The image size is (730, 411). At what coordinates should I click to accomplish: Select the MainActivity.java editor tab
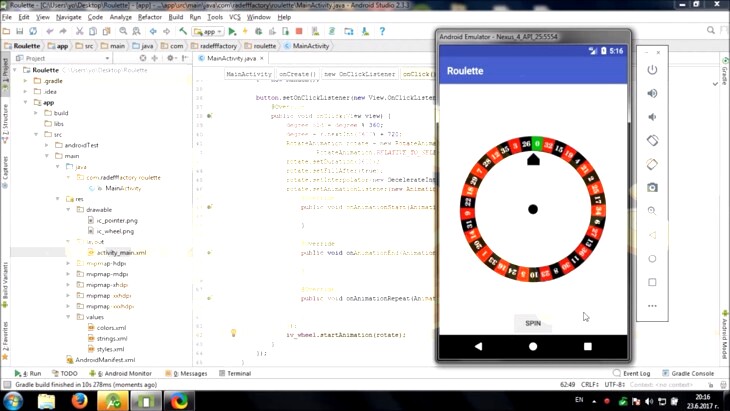tap(231, 58)
